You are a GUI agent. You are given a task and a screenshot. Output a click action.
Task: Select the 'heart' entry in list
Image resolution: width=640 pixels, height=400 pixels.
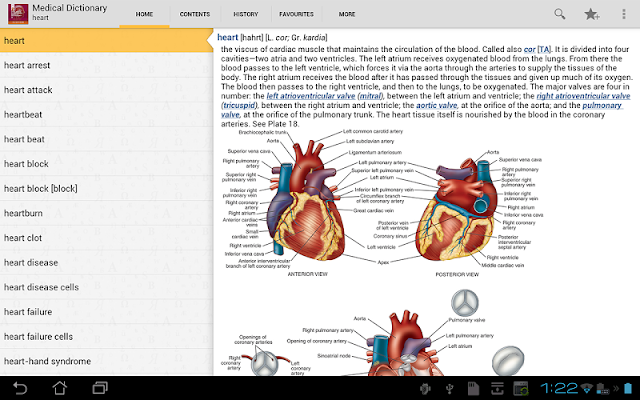107,40
